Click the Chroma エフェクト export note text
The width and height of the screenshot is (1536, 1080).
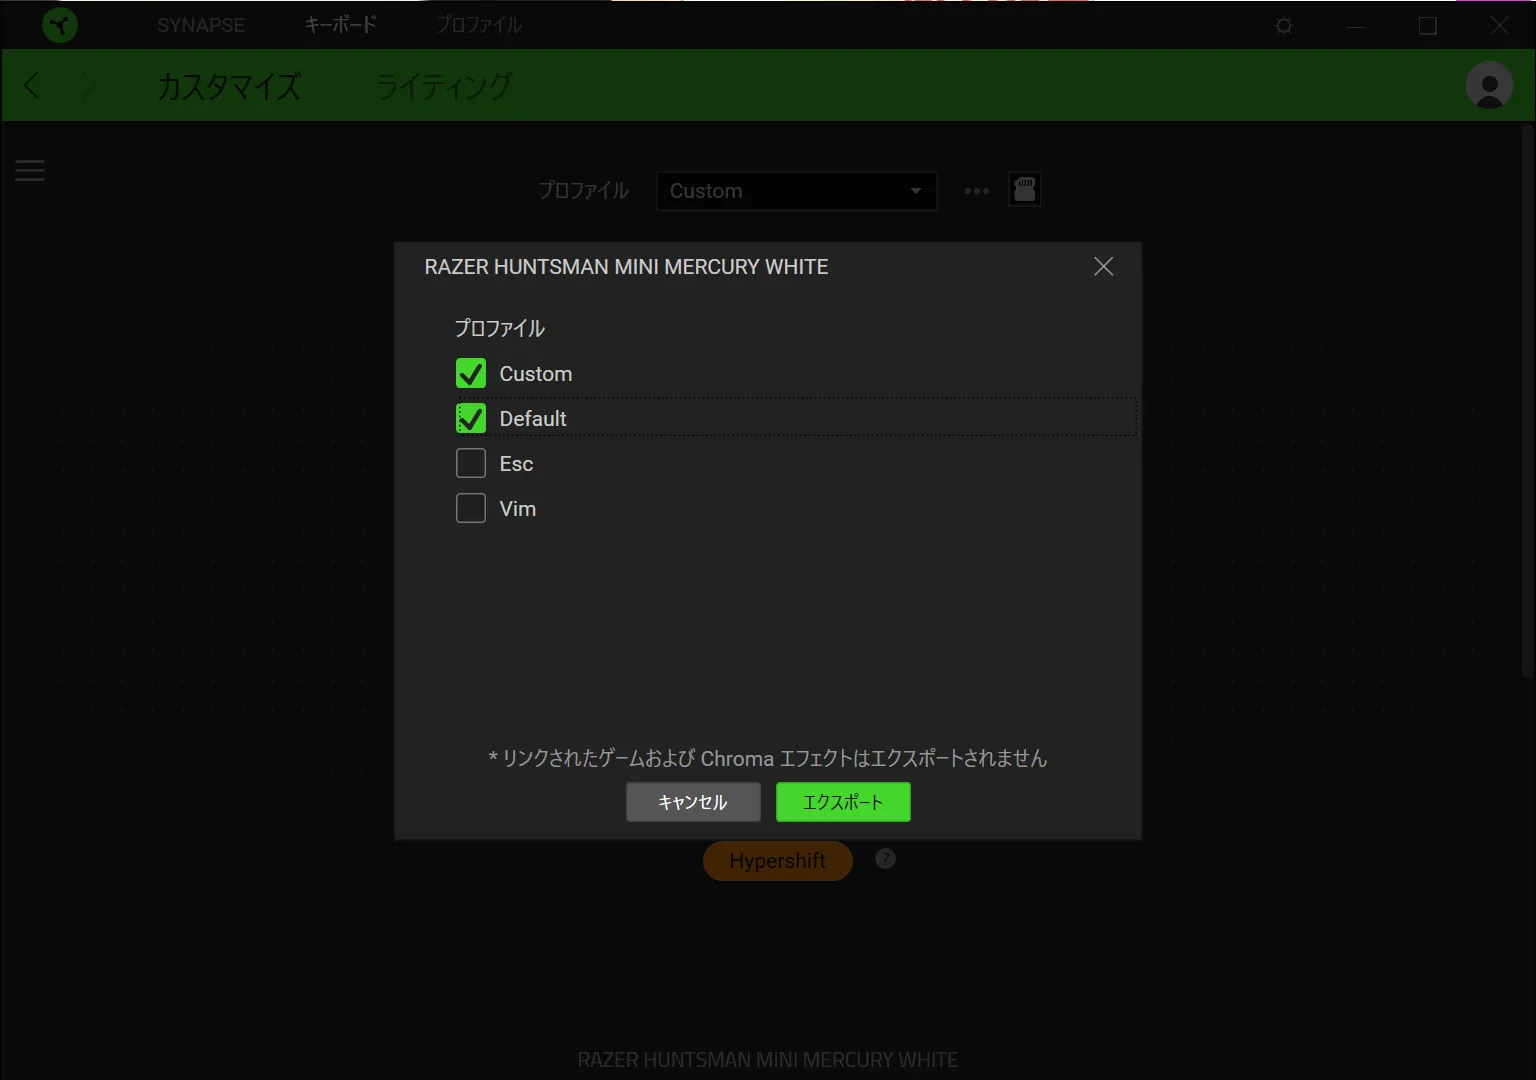tap(767, 758)
